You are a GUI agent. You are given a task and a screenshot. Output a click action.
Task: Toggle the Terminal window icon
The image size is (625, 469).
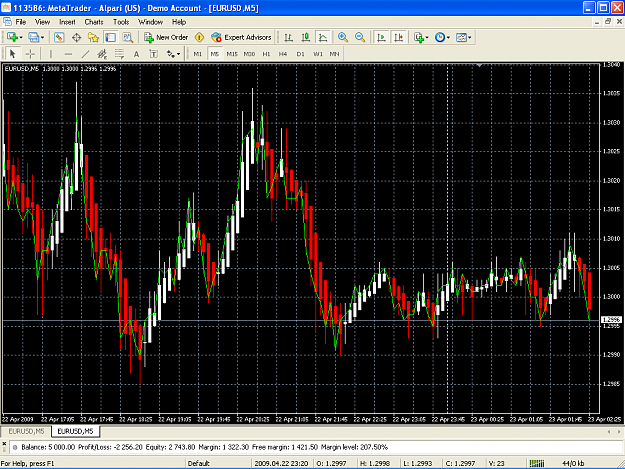(x=110, y=37)
